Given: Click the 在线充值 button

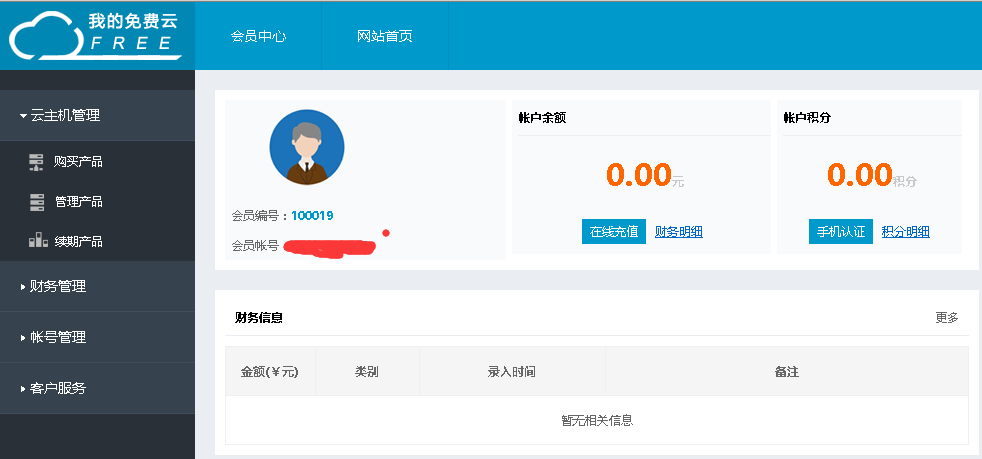Looking at the screenshot, I should pyautogui.click(x=614, y=232).
